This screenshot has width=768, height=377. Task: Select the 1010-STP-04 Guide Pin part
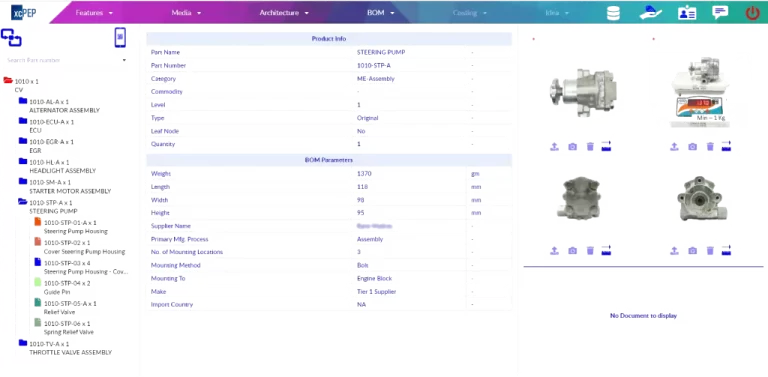(x=67, y=287)
